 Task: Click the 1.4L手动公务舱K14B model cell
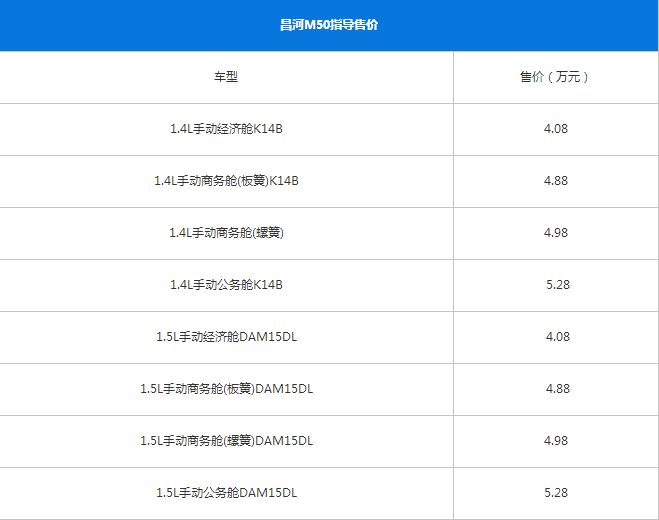[x=226, y=285]
